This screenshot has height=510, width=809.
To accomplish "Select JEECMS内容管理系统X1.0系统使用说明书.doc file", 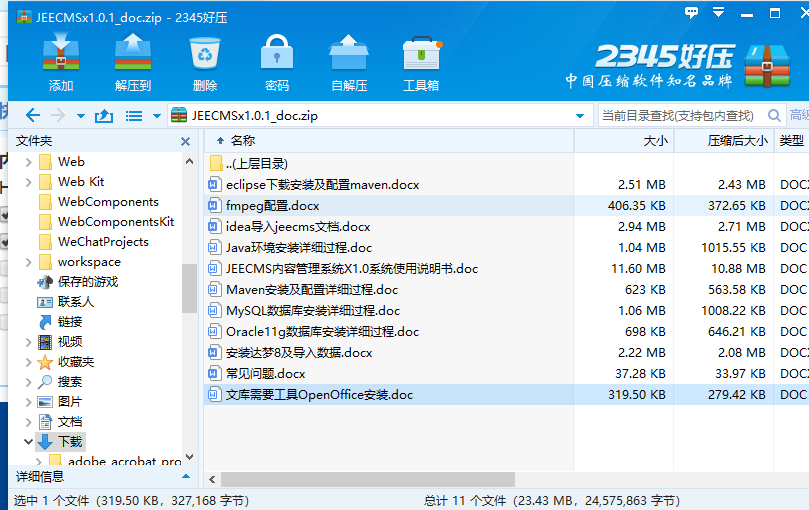I will 352,269.
